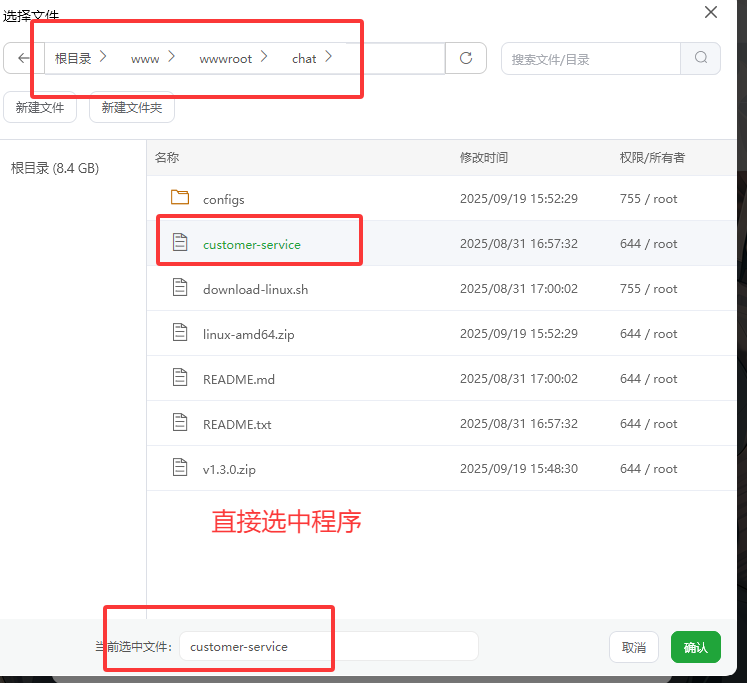This screenshot has height=683, width=747.
Task: Click the search magnifier icon
Action: point(700,58)
